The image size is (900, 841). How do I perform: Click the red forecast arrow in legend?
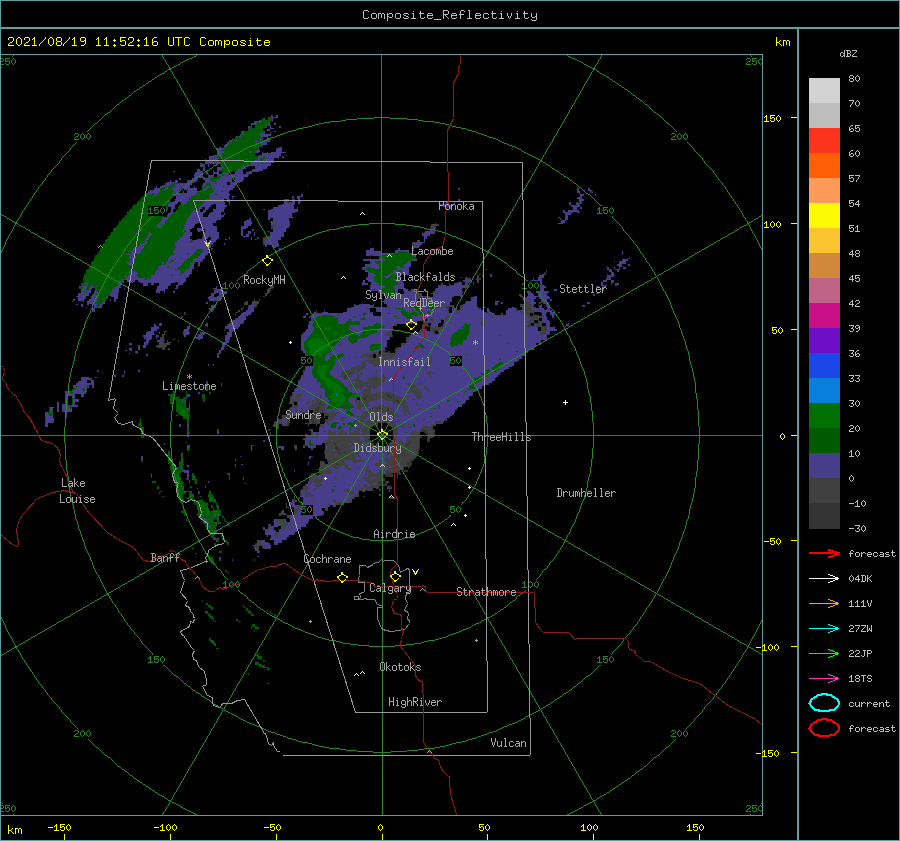pyautogui.click(x=824, y=553)
